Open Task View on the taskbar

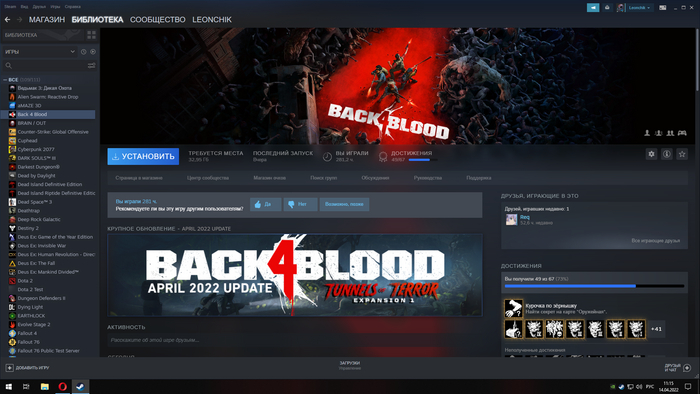[x=26, y=386]
